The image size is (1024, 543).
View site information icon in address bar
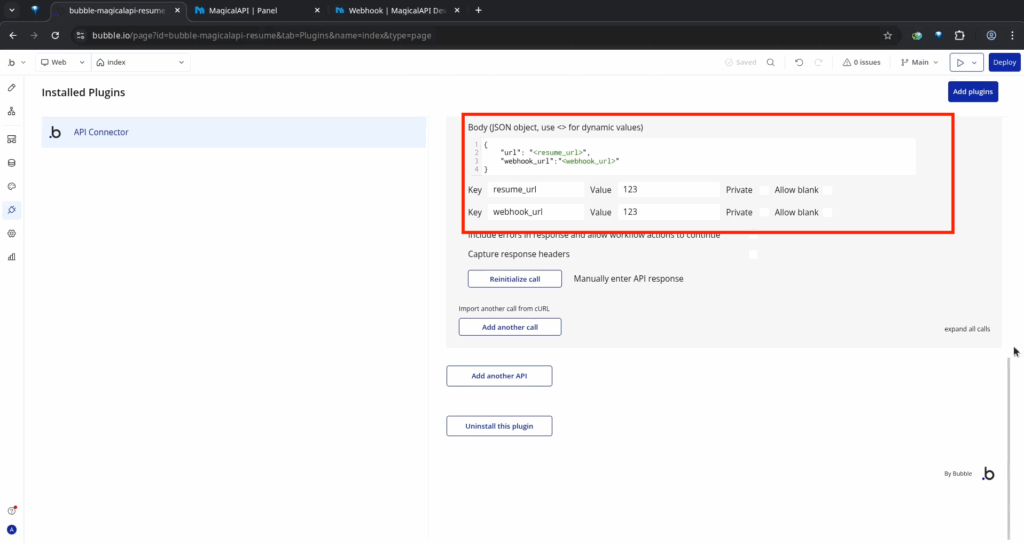tap(80, 35)
